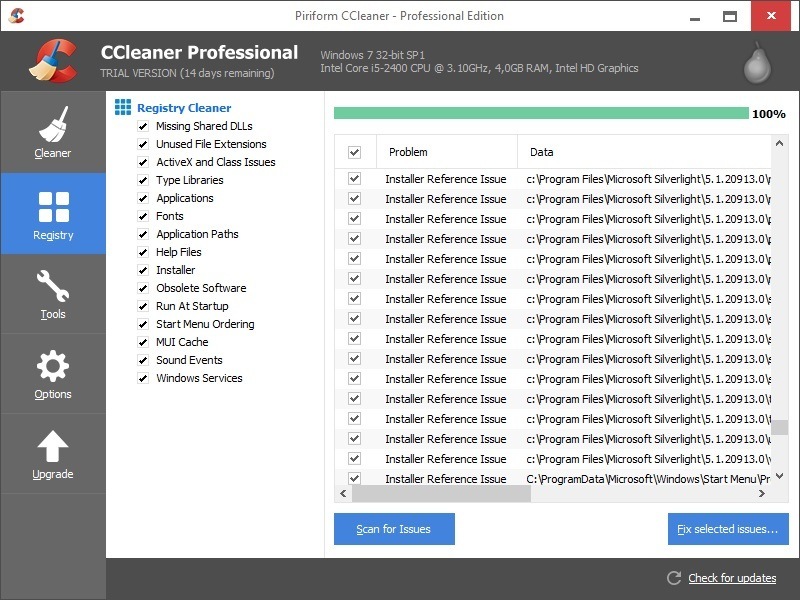Select the Cleaner brush icon in sidebar

[52, 123]
